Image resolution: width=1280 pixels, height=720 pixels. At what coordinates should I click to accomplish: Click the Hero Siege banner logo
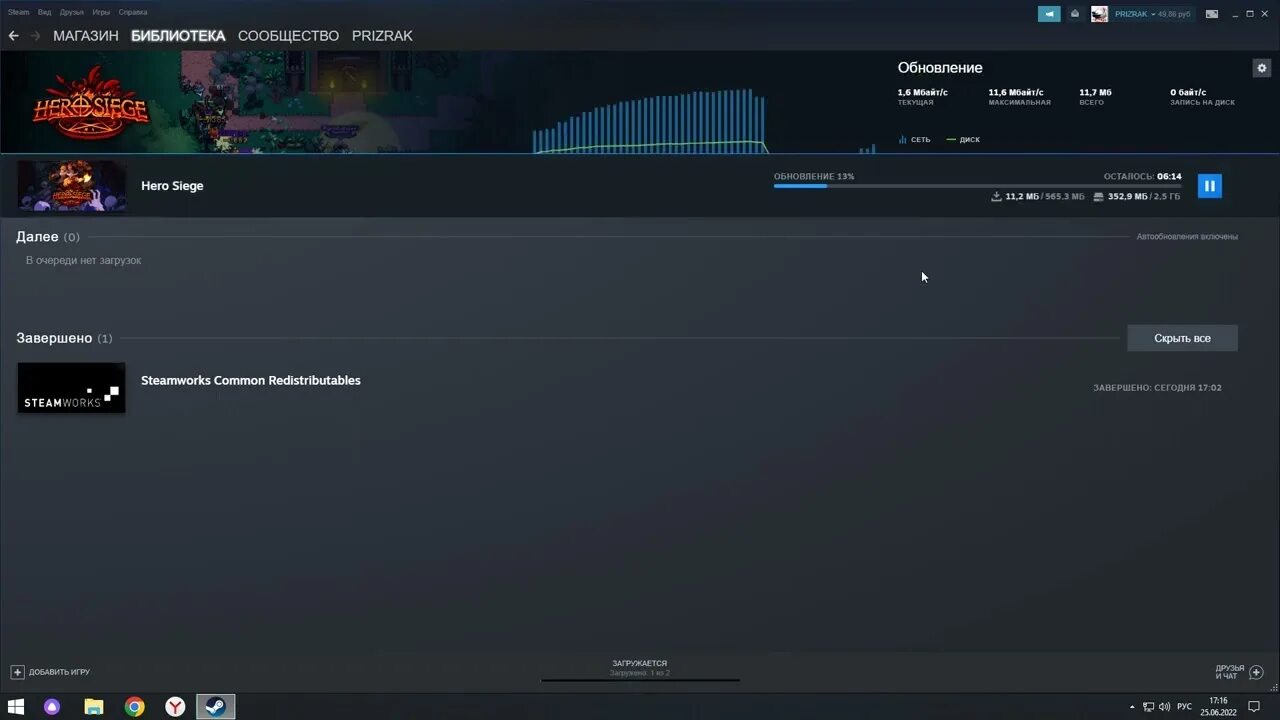coord(90,101)
